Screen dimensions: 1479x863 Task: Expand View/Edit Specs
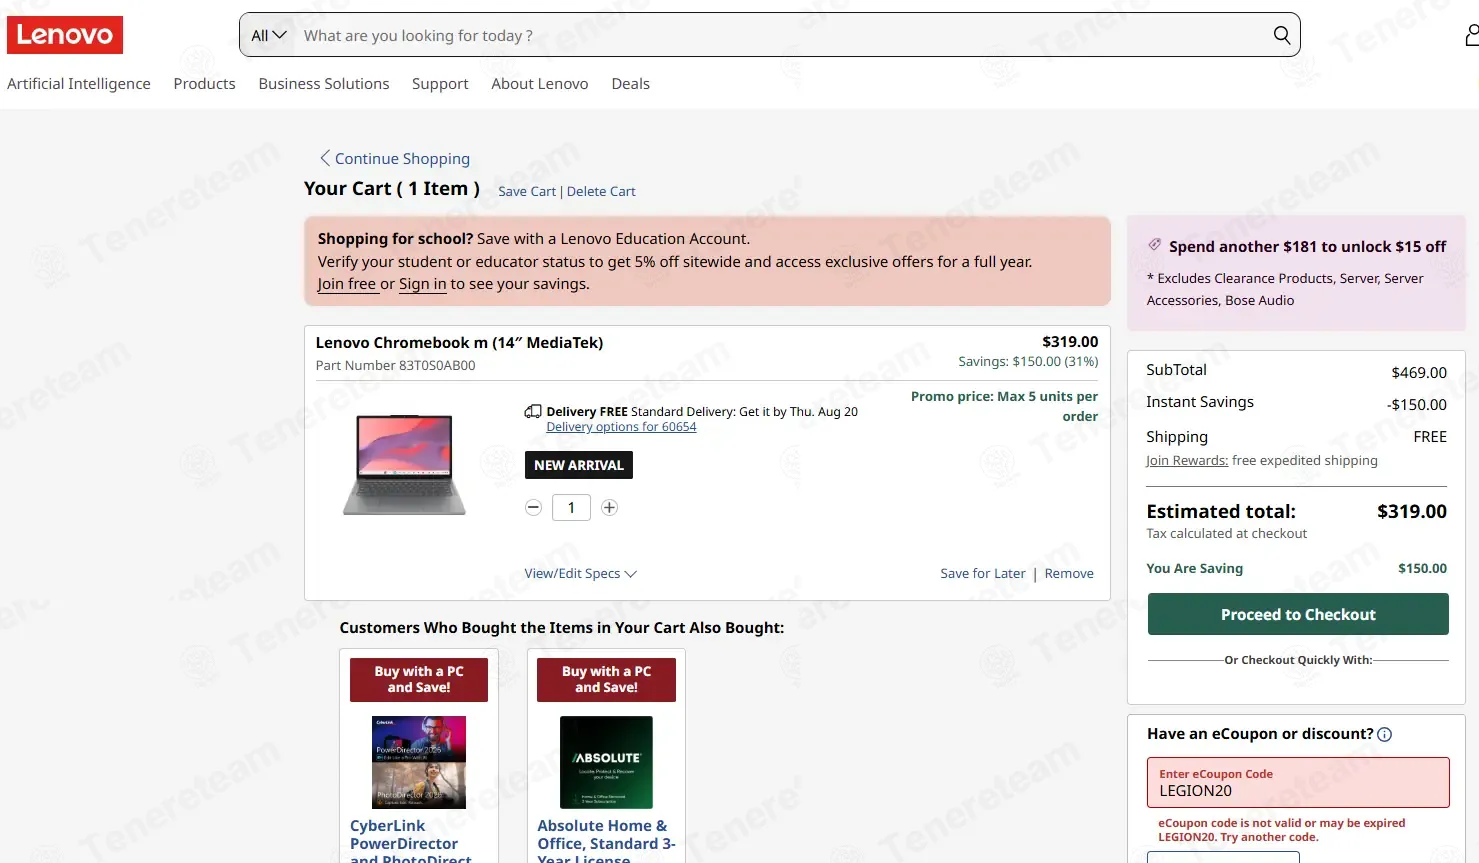coord(580,574)
